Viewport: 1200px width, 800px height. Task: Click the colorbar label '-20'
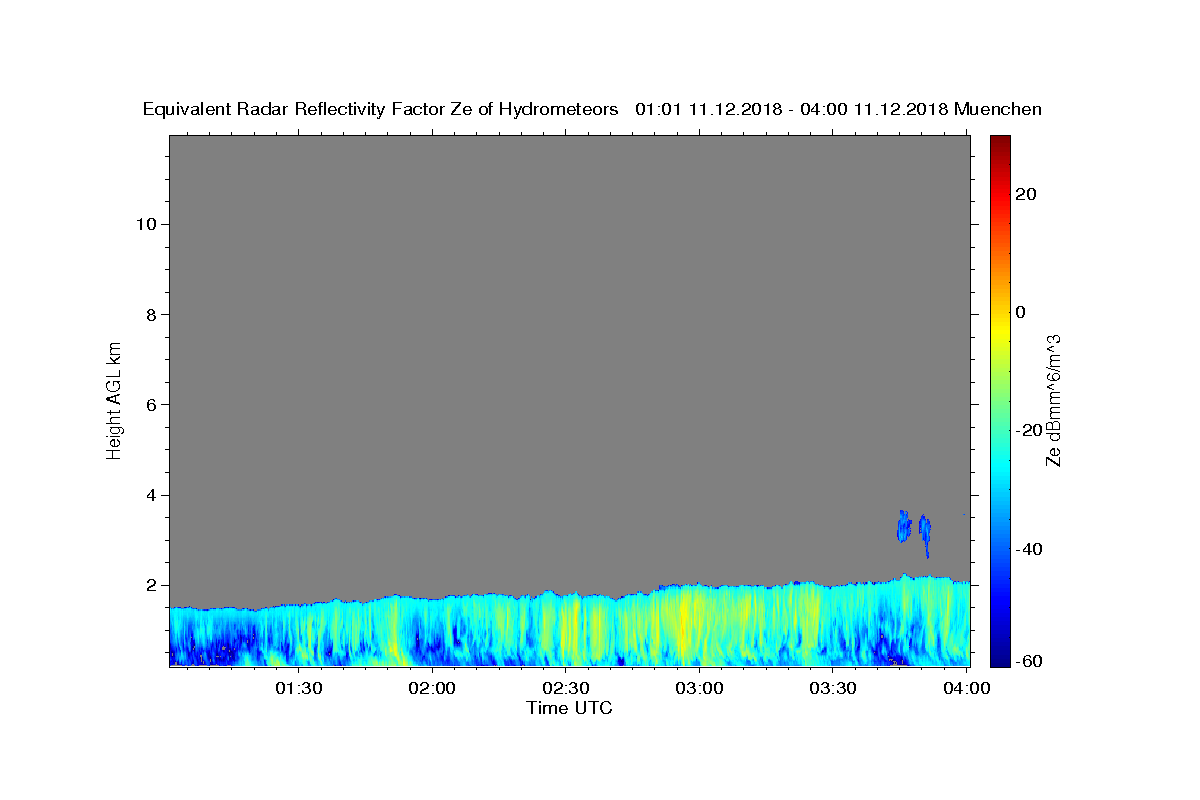(1029, 430)
